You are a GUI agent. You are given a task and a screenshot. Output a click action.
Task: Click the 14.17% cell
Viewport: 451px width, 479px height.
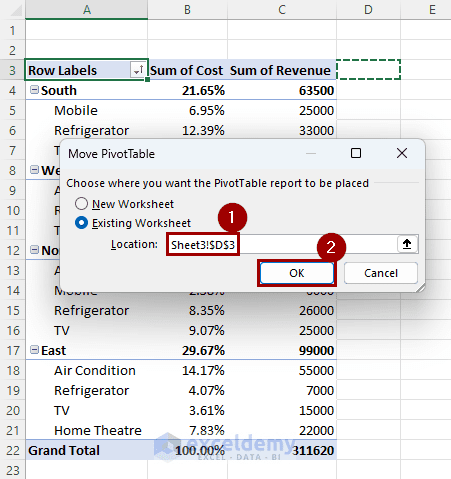[188, 370]
